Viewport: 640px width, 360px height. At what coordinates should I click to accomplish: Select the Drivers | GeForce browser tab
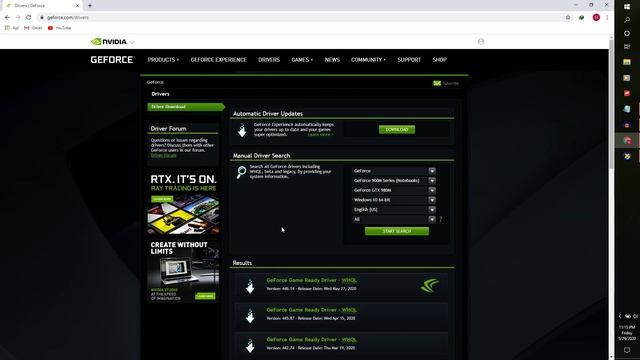(x=42, y=6)
